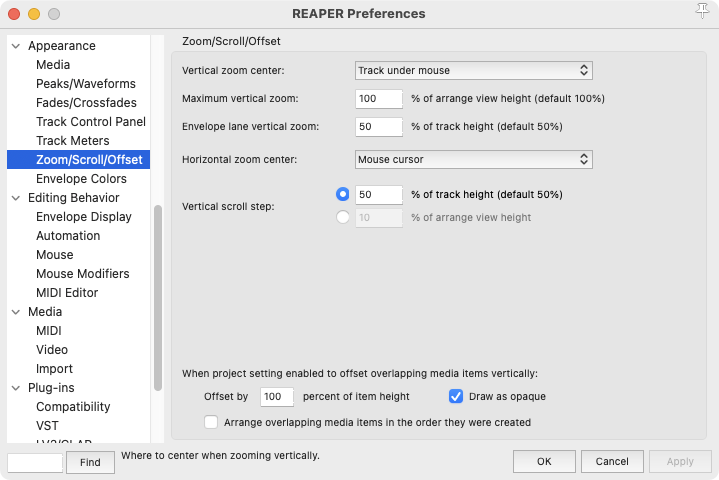Viewport: 719px width, 480px height.
Task: Click the pin icon in title bar
Action: (x=702, y=12)
